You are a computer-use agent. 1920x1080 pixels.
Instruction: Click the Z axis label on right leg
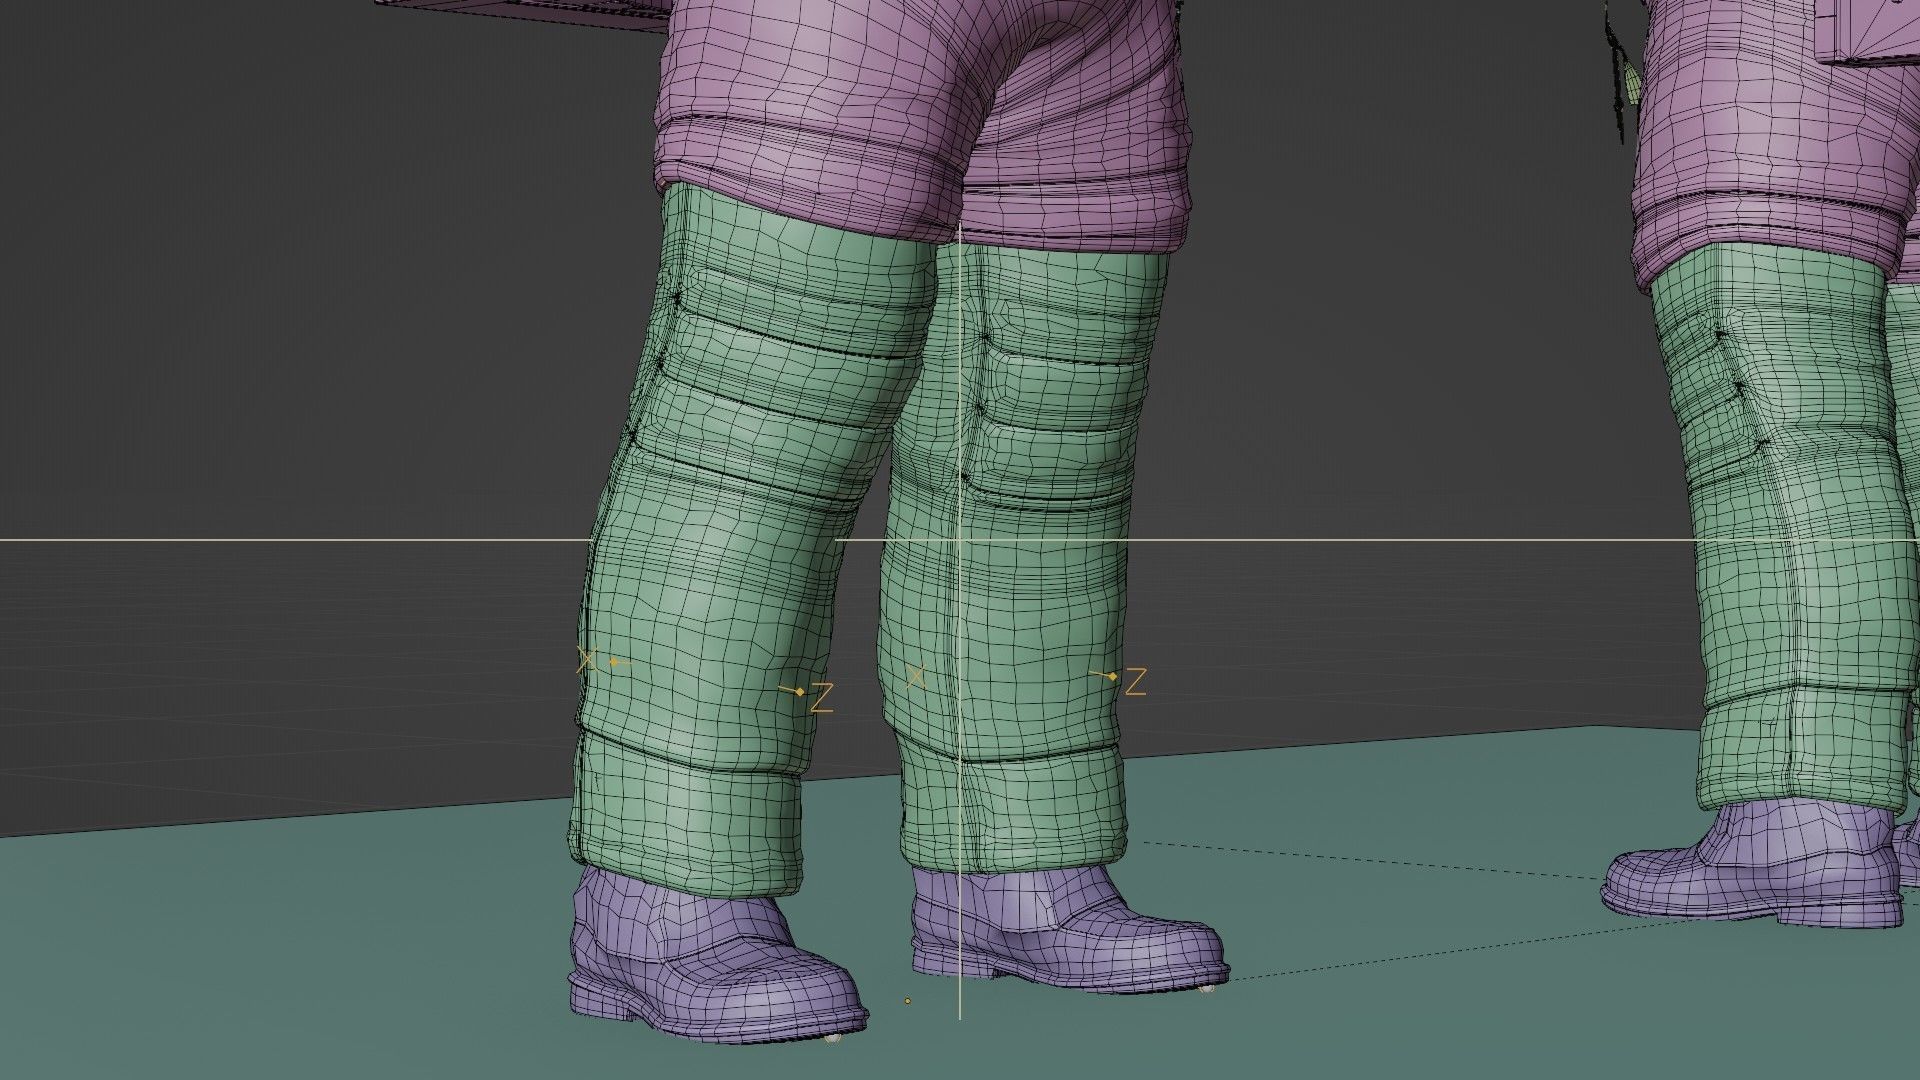tap(1136, 682)
